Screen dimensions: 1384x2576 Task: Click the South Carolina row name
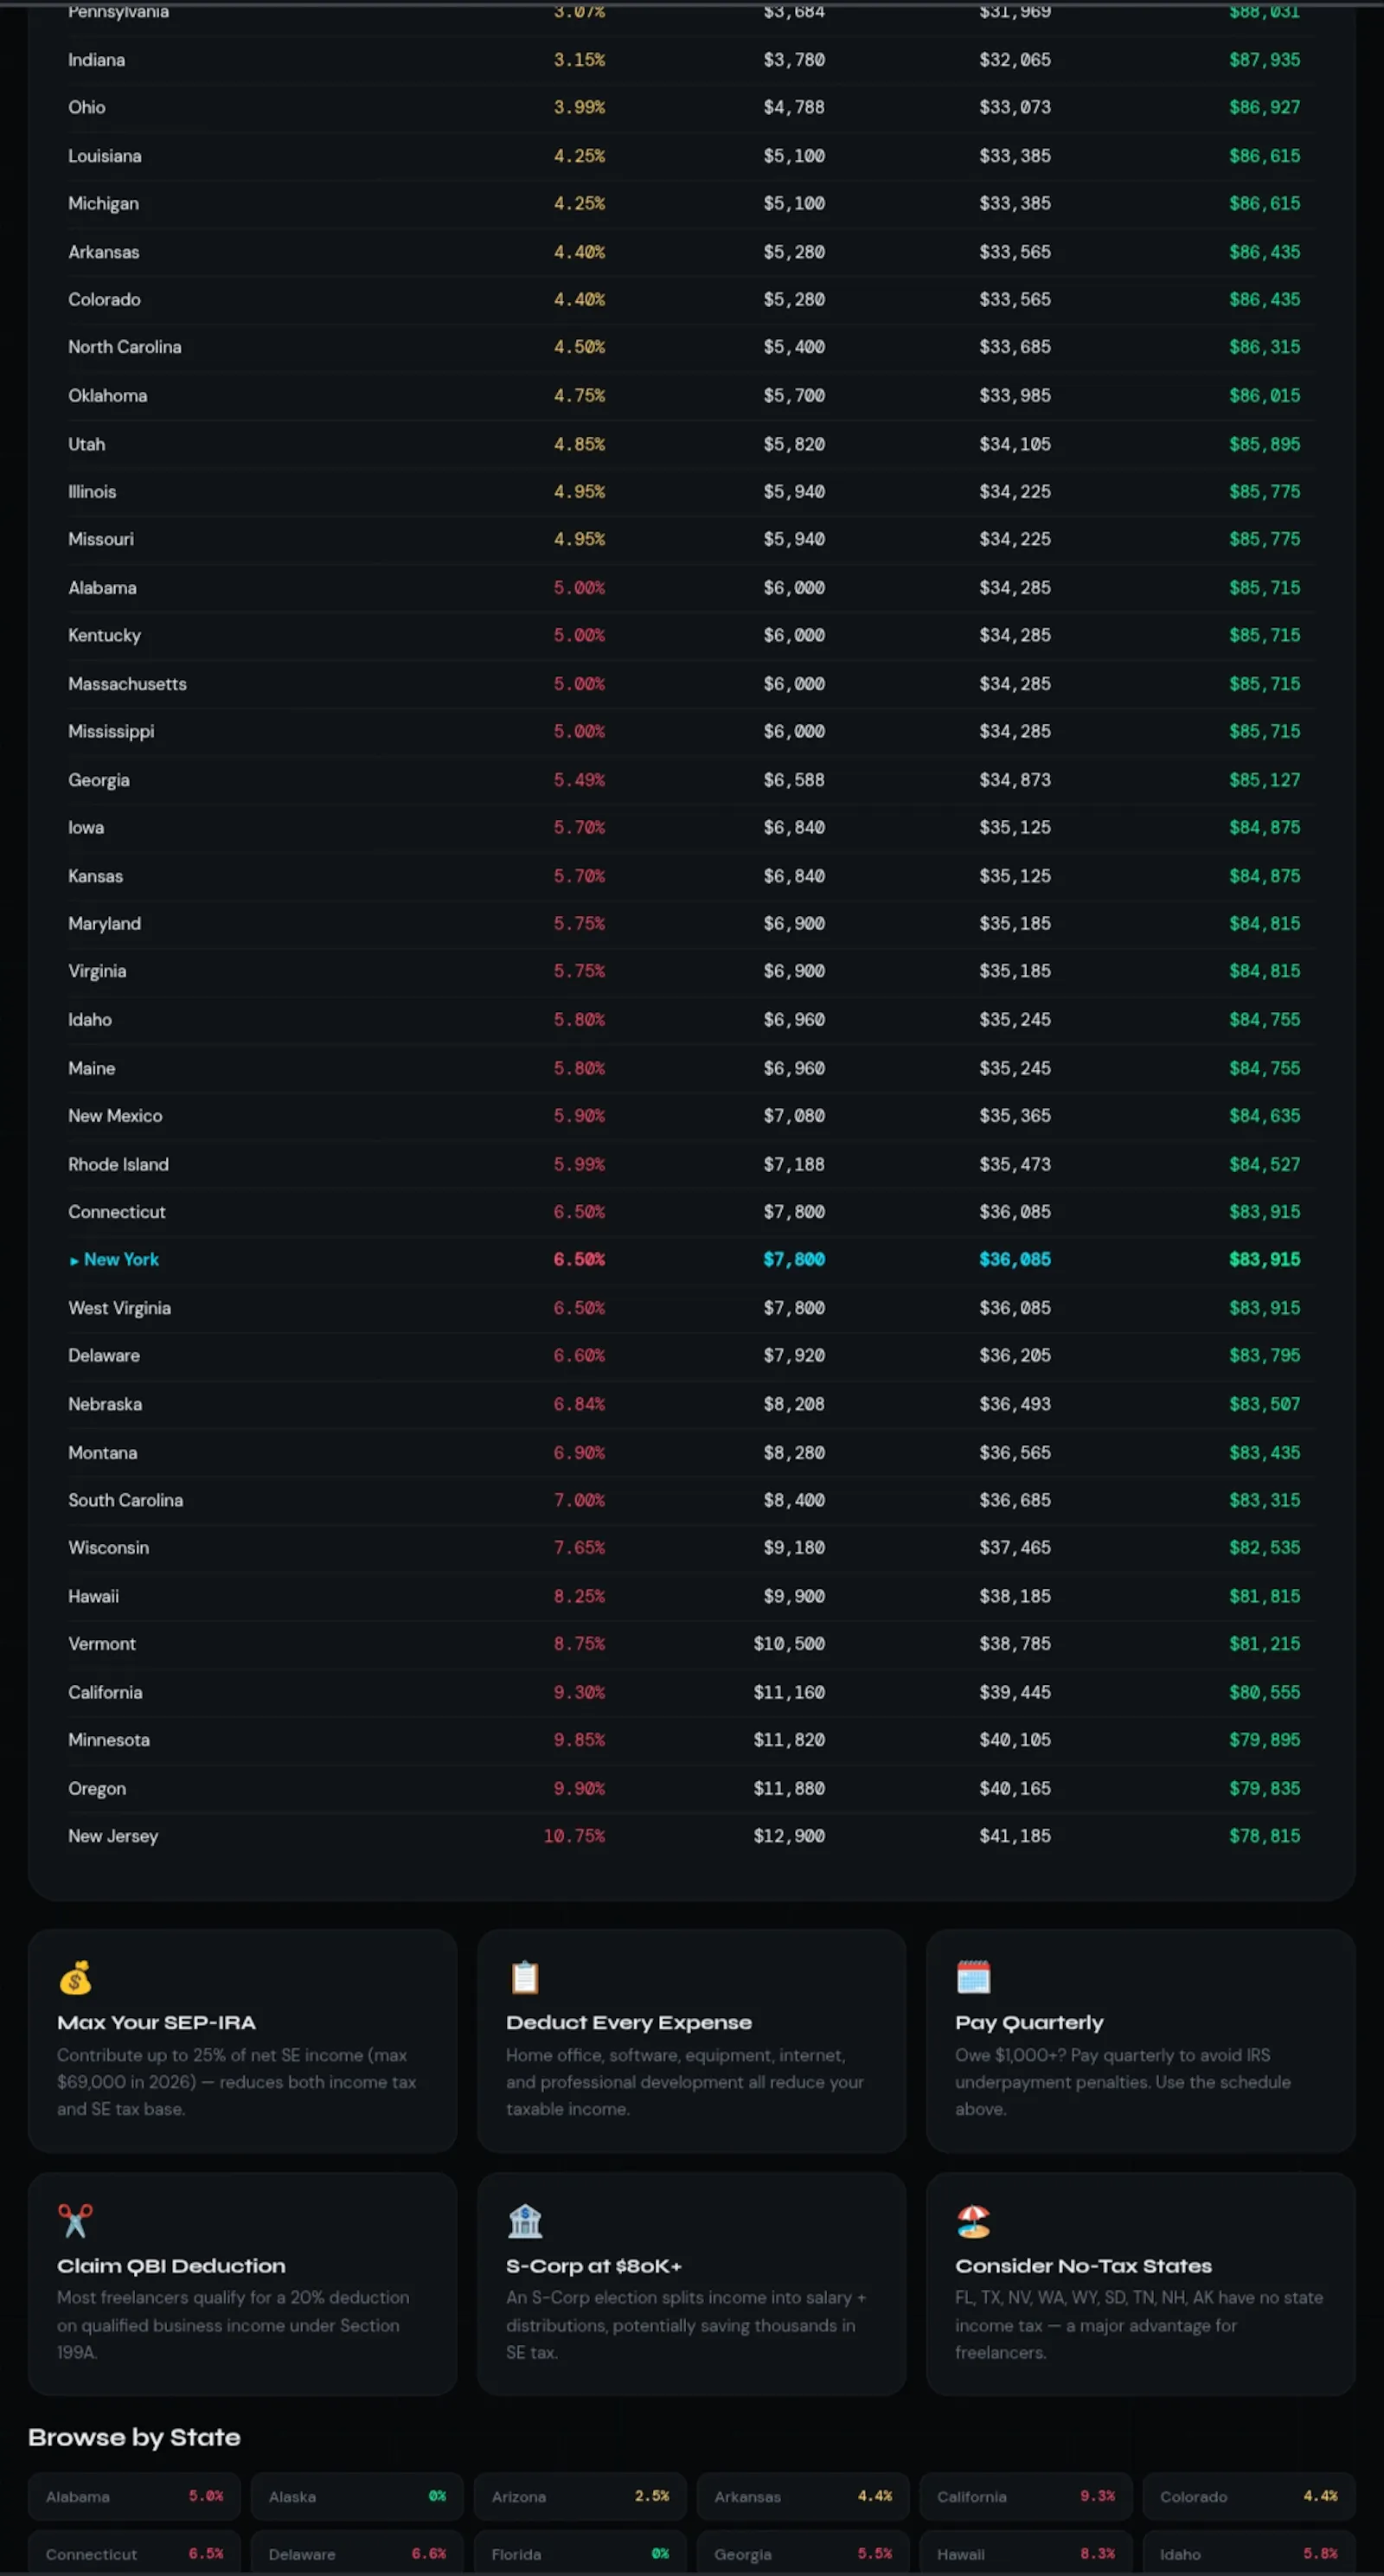(x=125, y=1500)
